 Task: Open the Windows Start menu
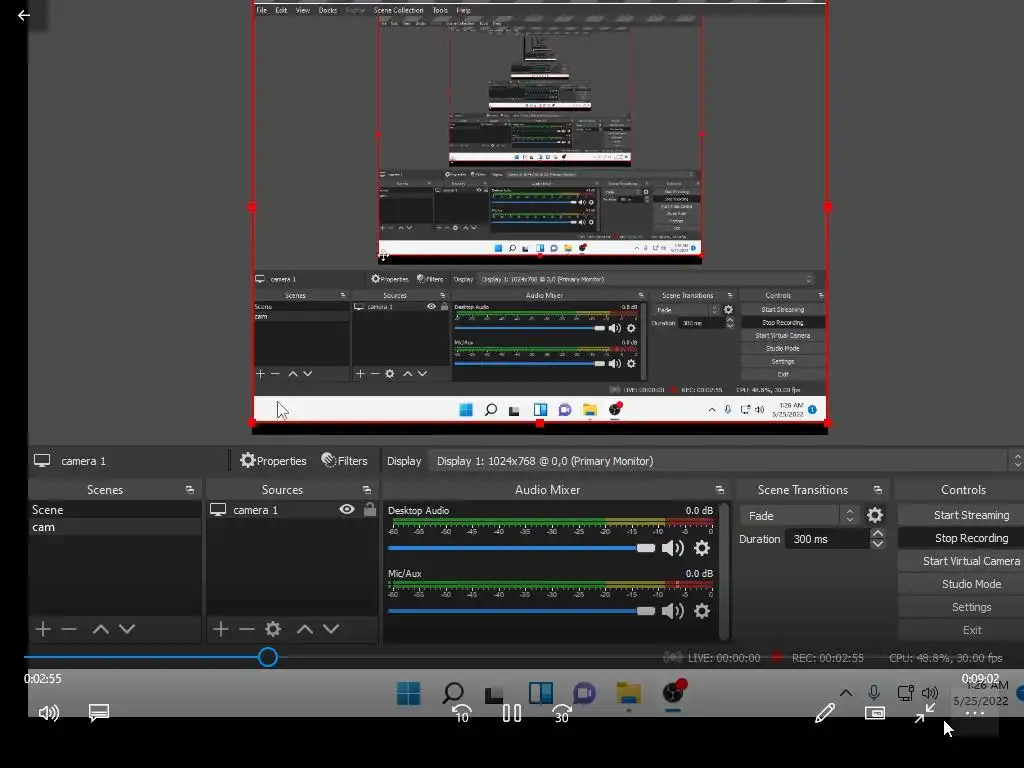tap(409, 694)
